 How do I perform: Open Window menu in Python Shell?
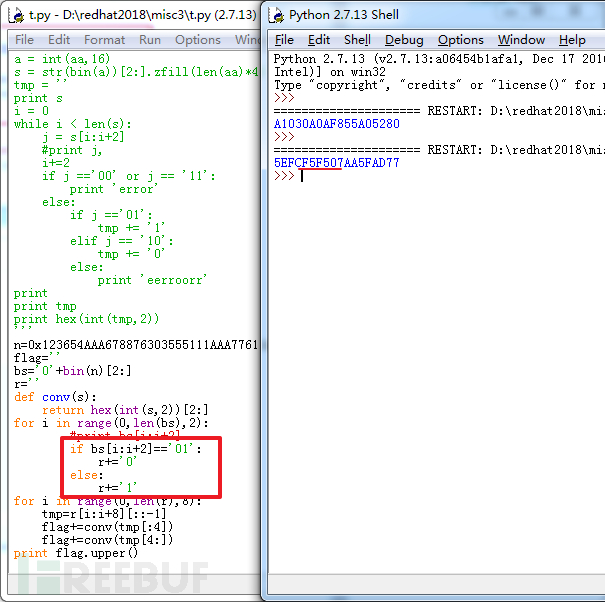[521, 40]
